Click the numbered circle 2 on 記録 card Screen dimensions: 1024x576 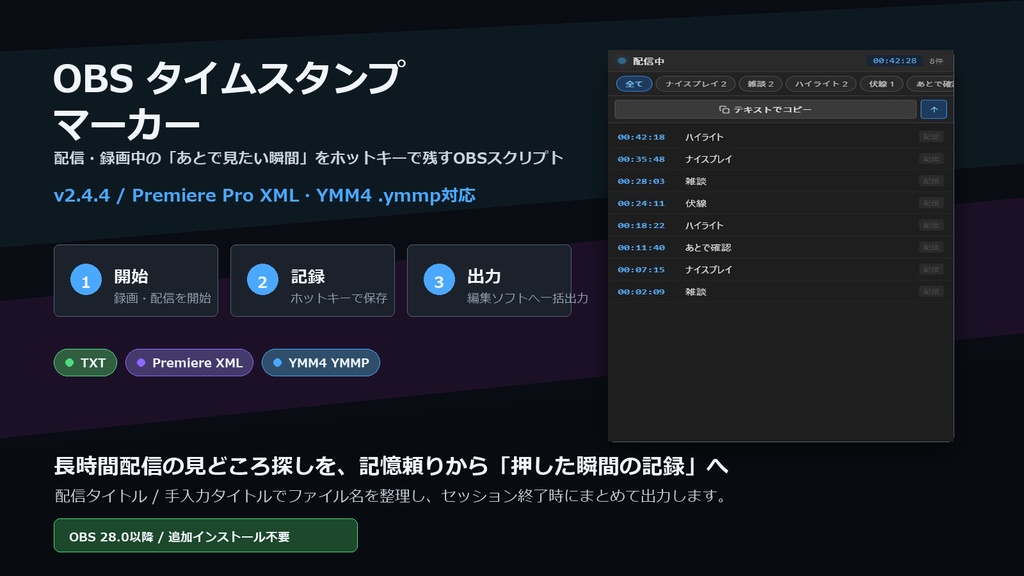coord(263,280)
